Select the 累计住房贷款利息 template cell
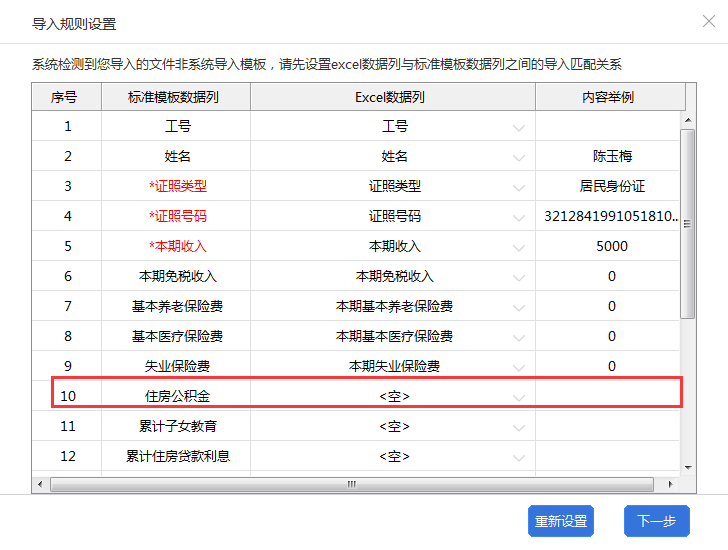 point(176,456)
